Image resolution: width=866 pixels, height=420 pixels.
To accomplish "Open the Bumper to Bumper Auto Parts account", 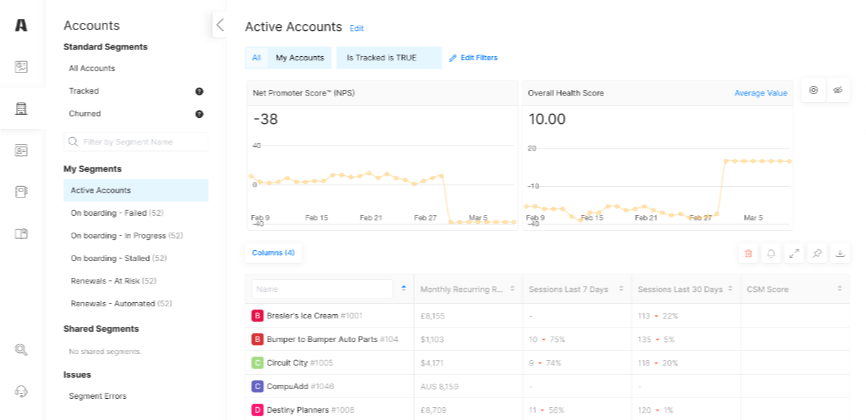I will point(322,339).
